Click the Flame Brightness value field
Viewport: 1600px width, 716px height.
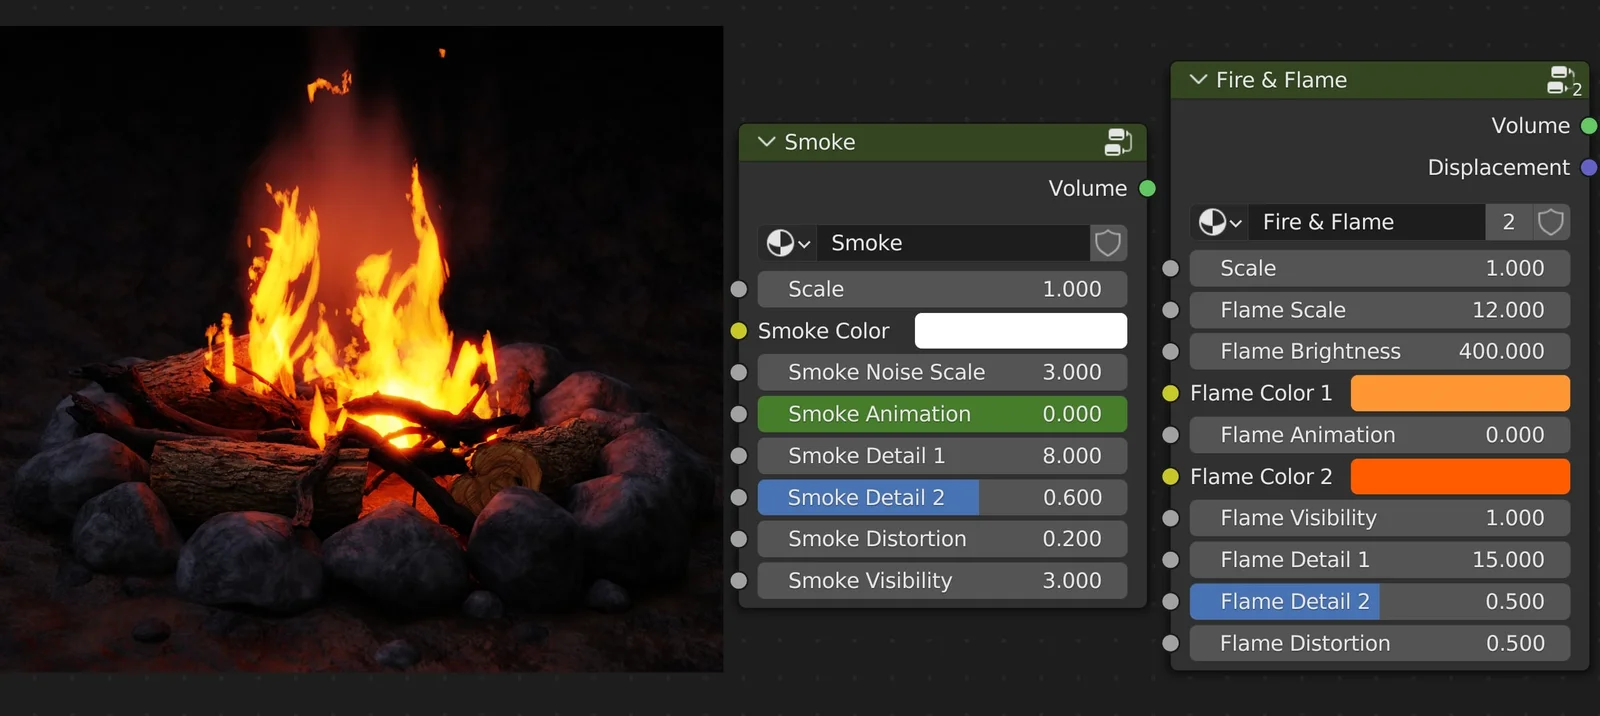pyautogui.click(x=1379, y=352)
